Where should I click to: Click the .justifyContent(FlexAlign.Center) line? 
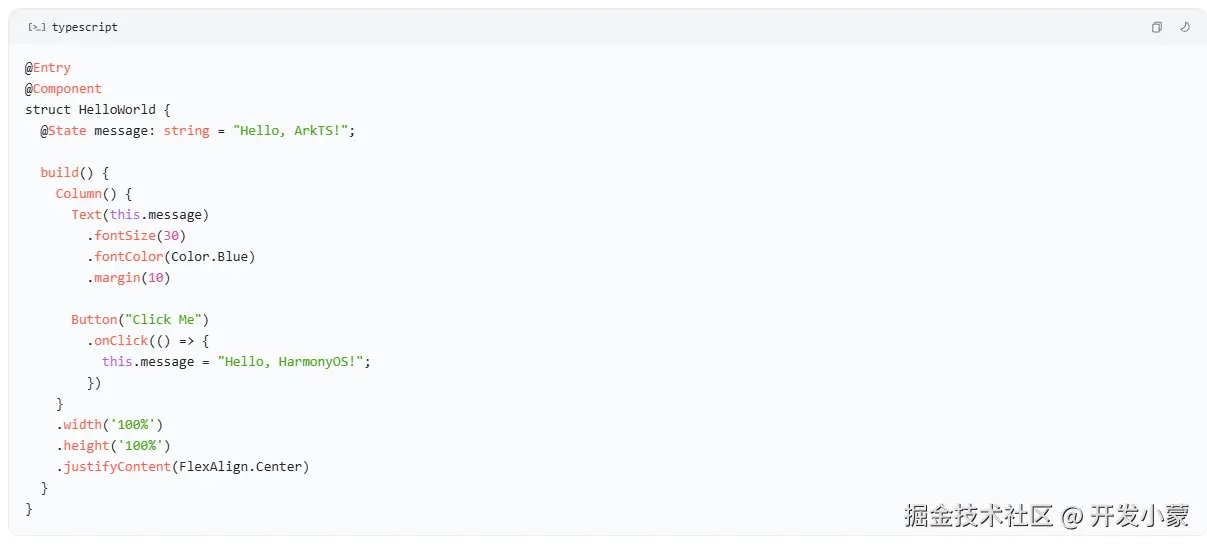183,466
